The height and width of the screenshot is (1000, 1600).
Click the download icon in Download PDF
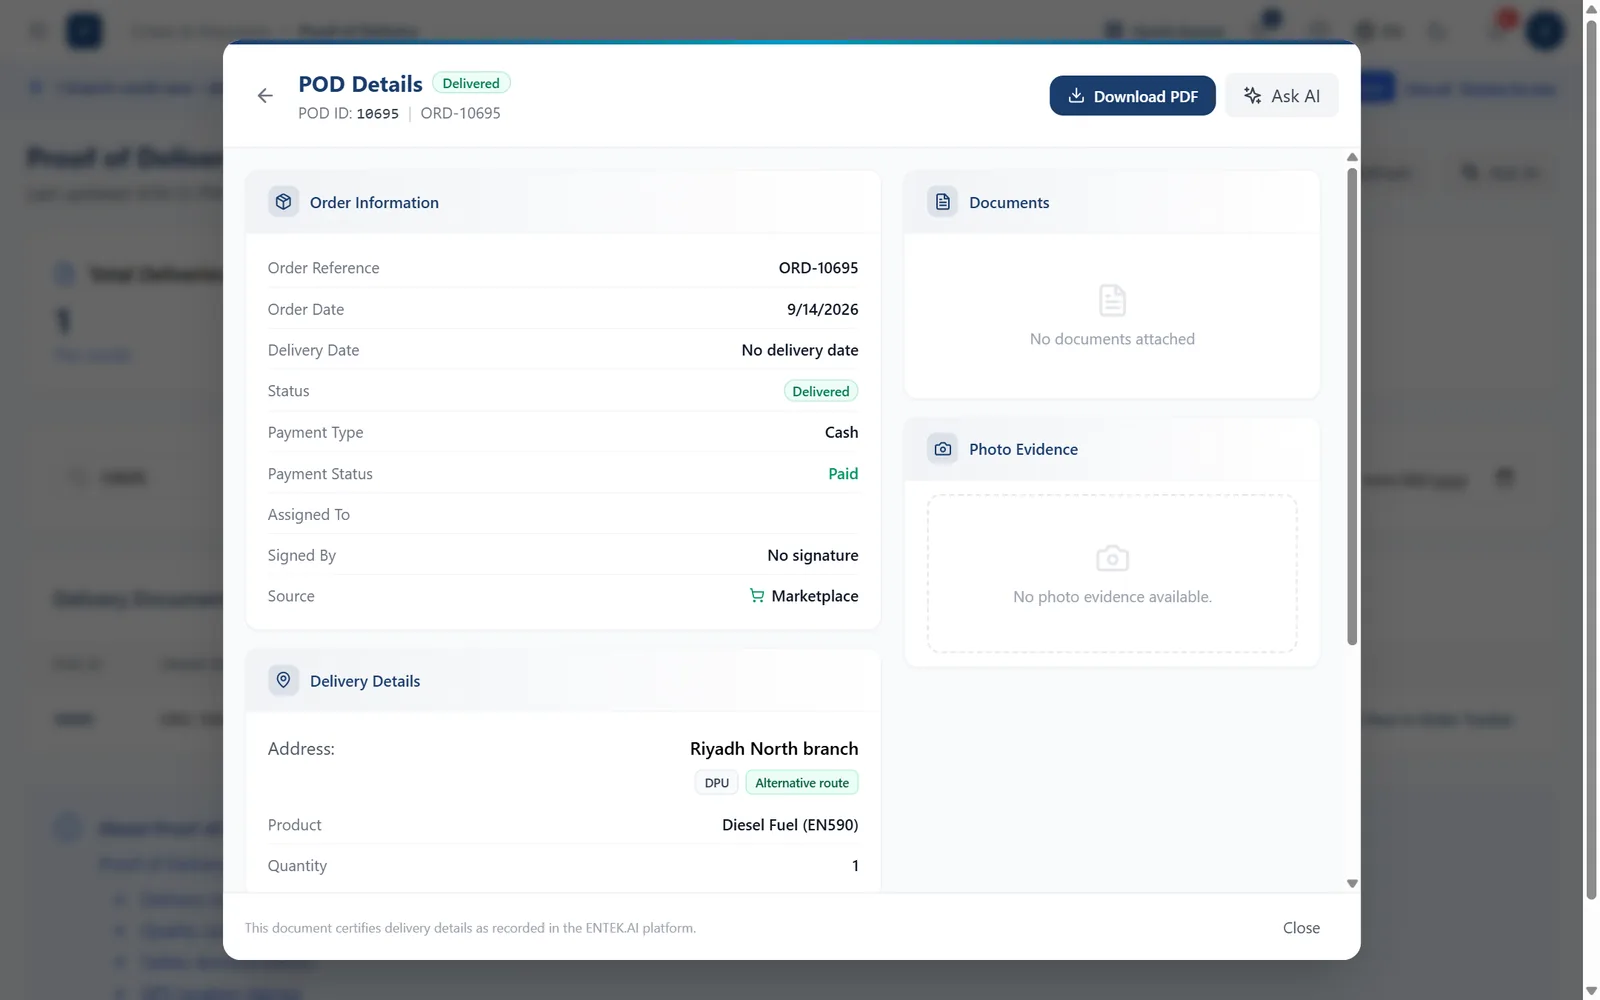tap(1076, 96)
